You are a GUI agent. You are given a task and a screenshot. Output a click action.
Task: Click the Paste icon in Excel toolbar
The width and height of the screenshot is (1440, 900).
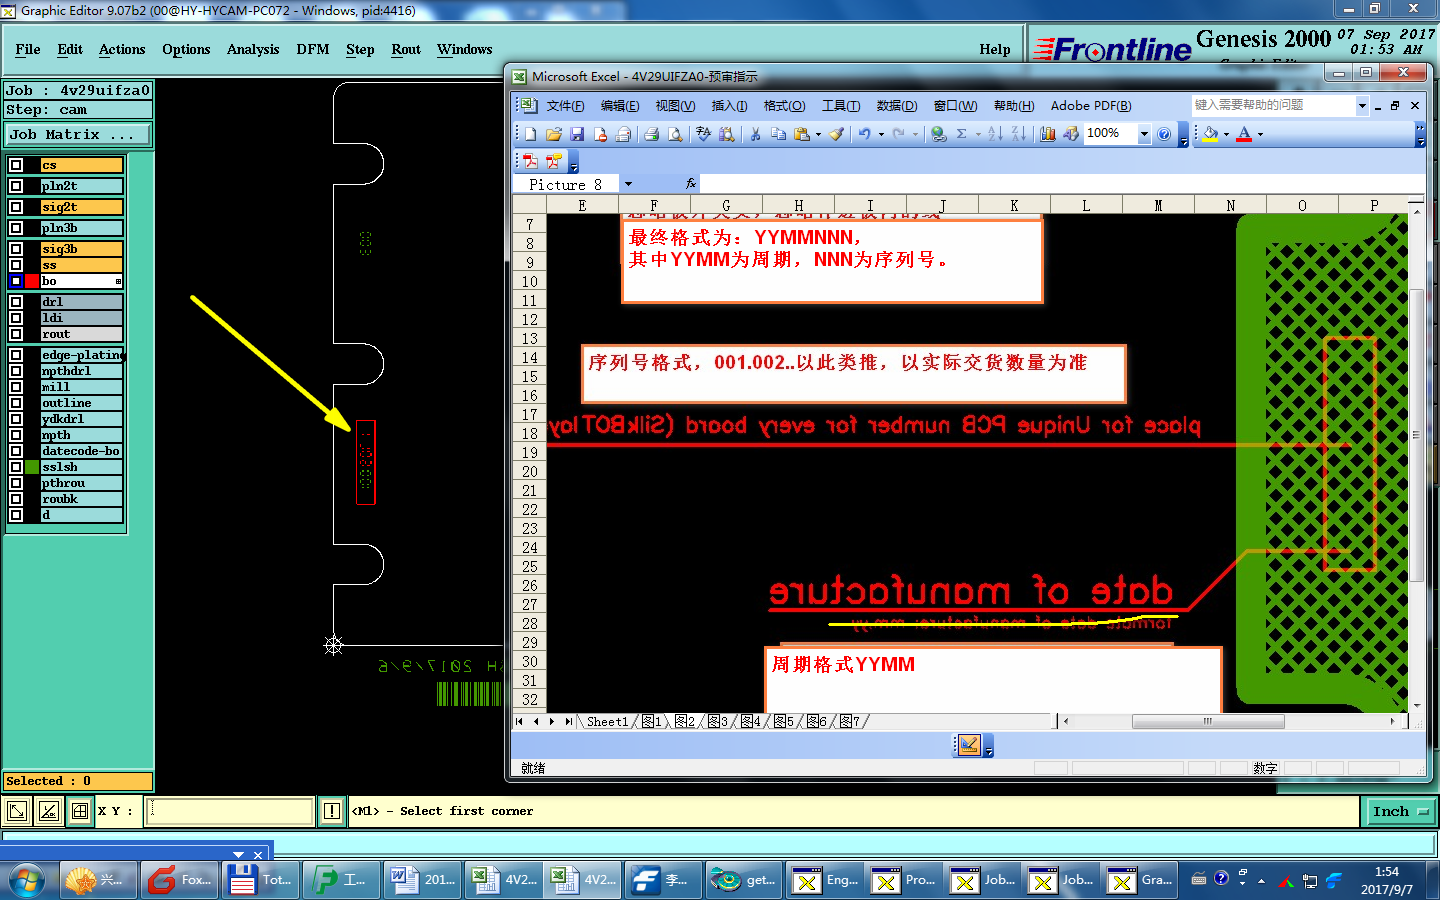[x=802, y=134]
